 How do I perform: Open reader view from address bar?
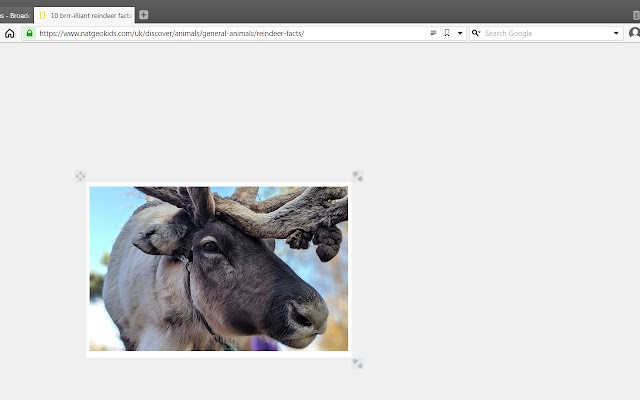click(433, 33)
